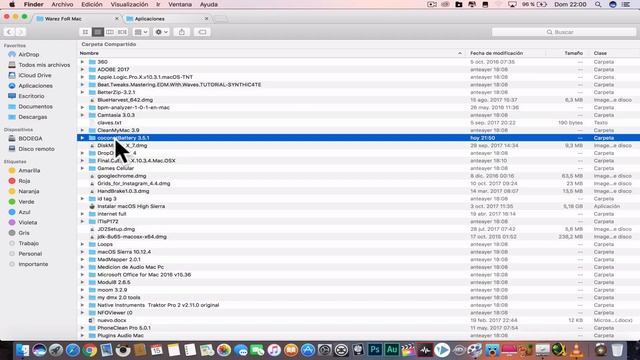Open the Ventana menu

coord(180,4)
